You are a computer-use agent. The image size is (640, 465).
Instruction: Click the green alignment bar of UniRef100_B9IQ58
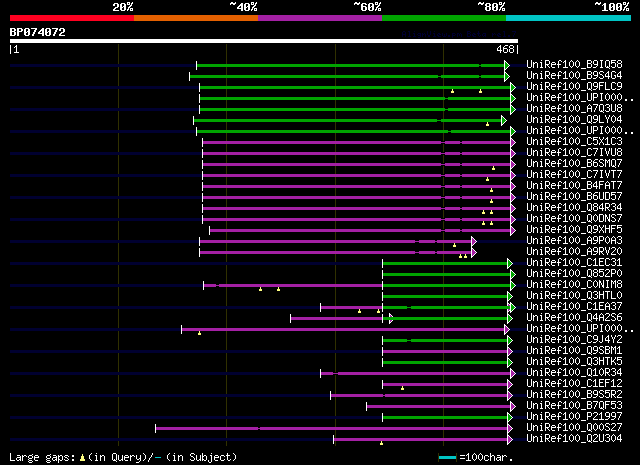(350, 65)
